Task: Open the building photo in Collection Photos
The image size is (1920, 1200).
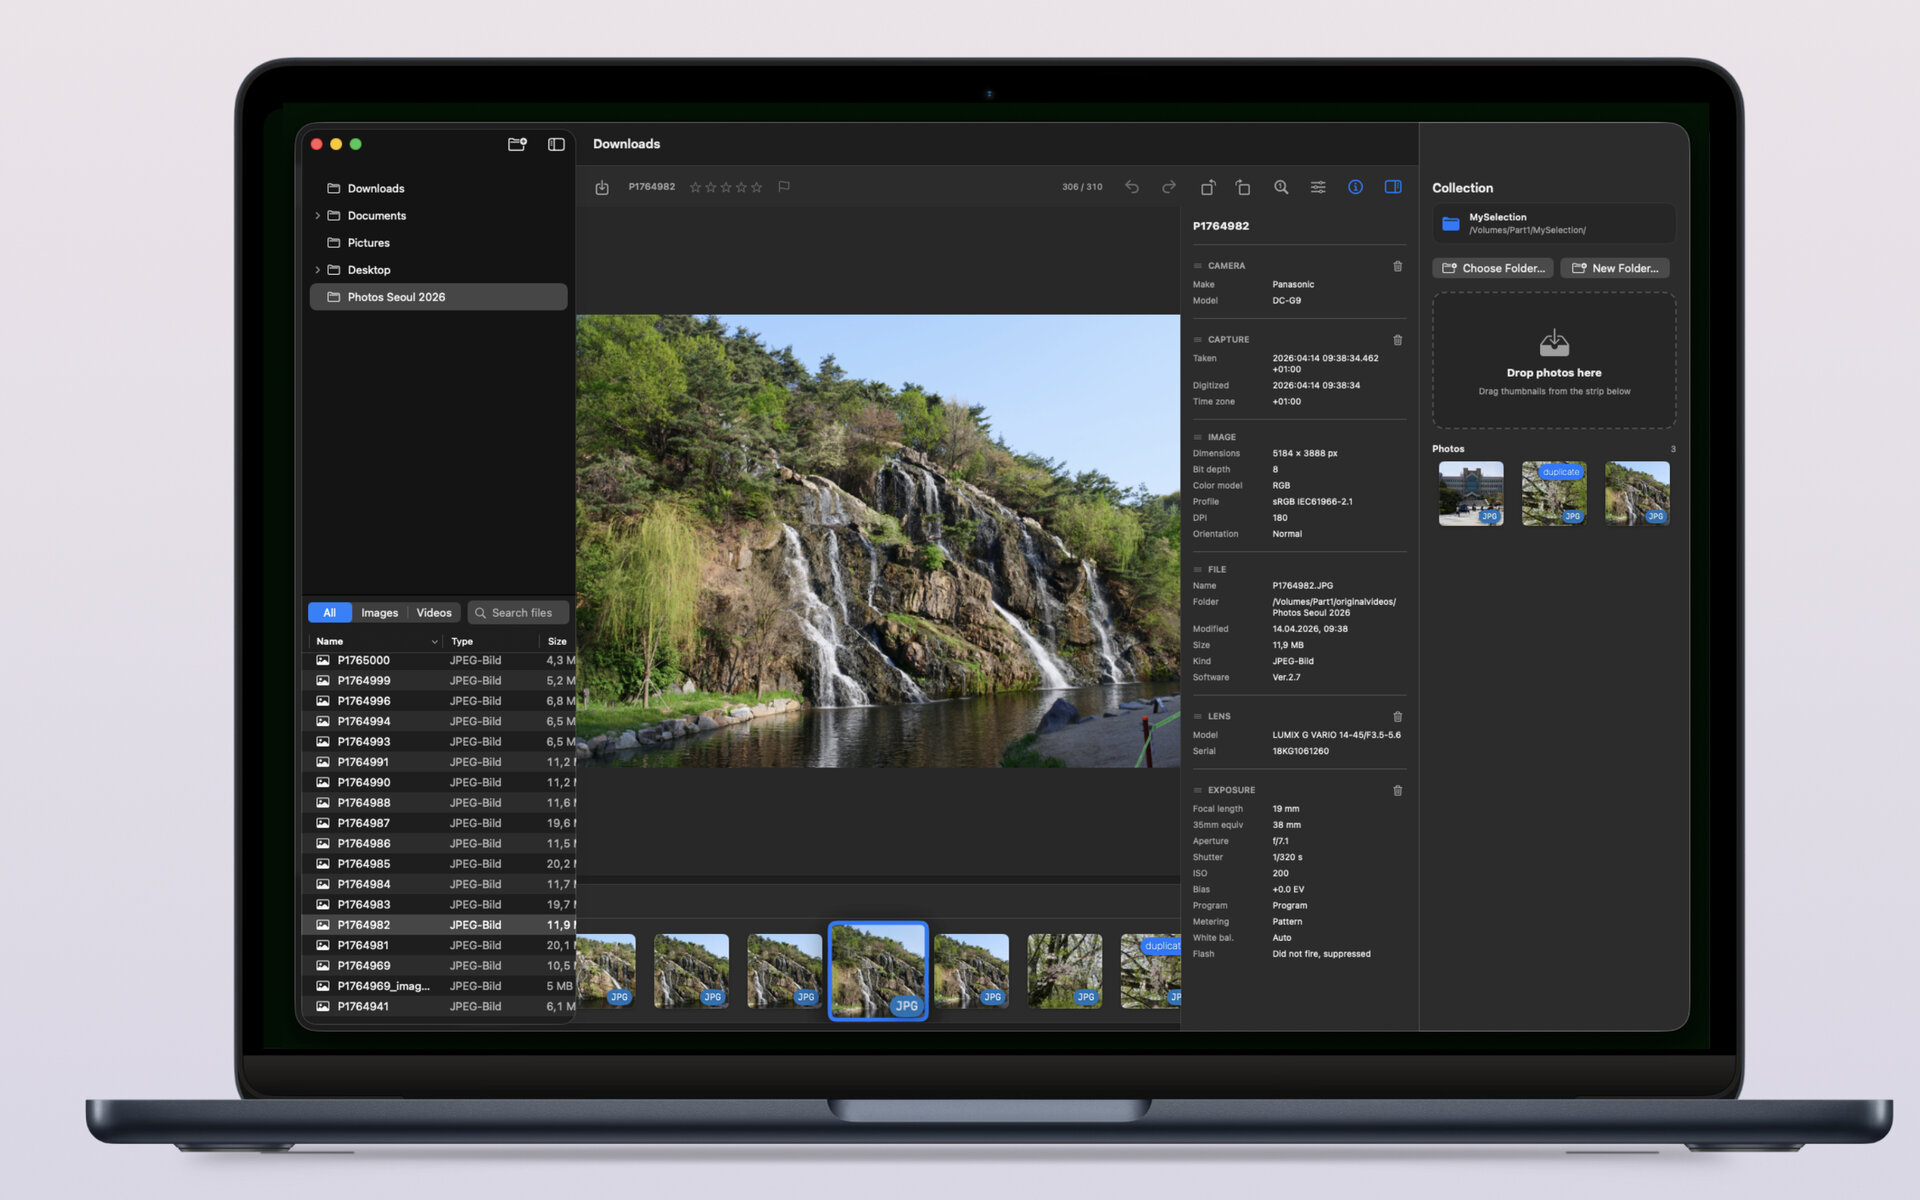Action: [1471, 493]
